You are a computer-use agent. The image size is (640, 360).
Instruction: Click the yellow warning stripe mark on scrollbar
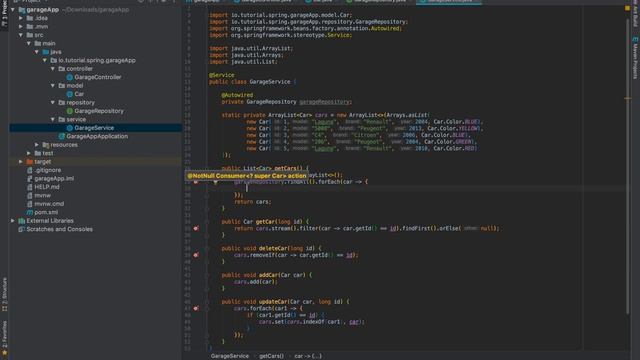coord(627,98)
